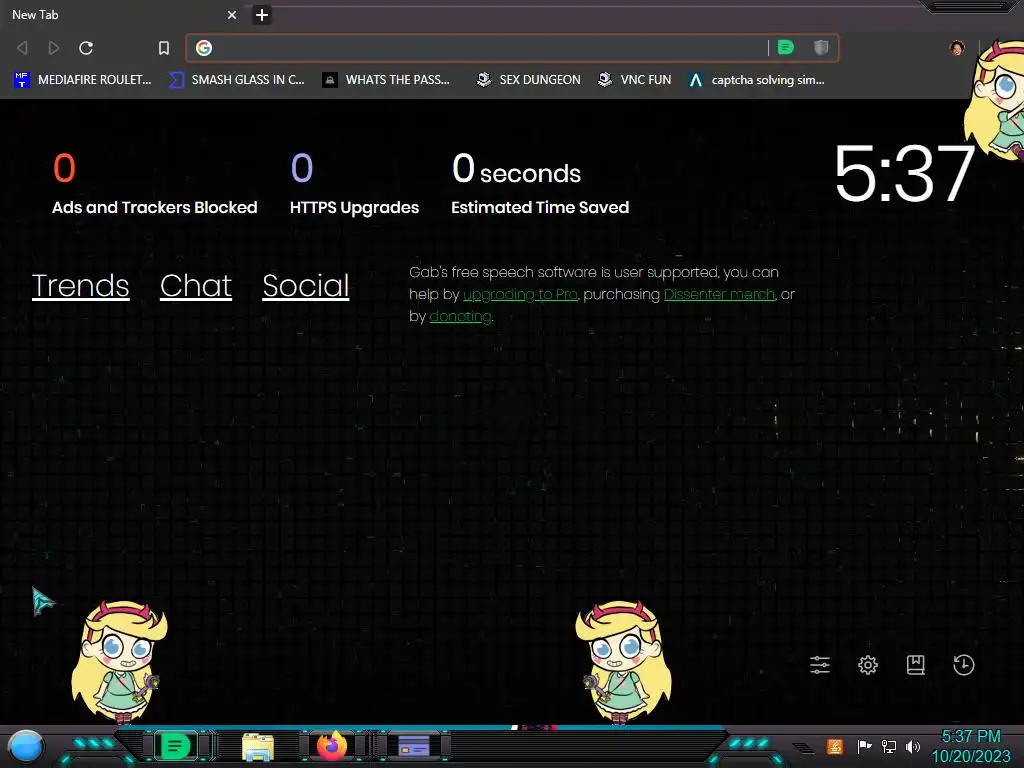Reload the New Tab page
The image size is (1024, 768).
86,48
